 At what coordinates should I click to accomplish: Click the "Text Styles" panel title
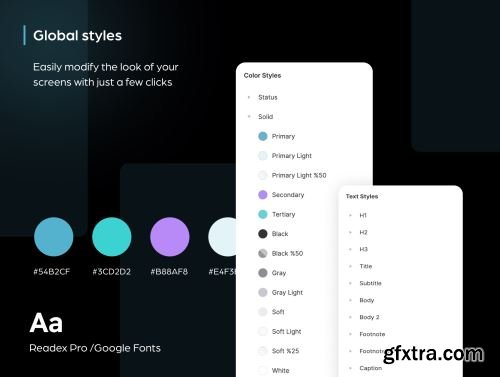click(362, 196)
